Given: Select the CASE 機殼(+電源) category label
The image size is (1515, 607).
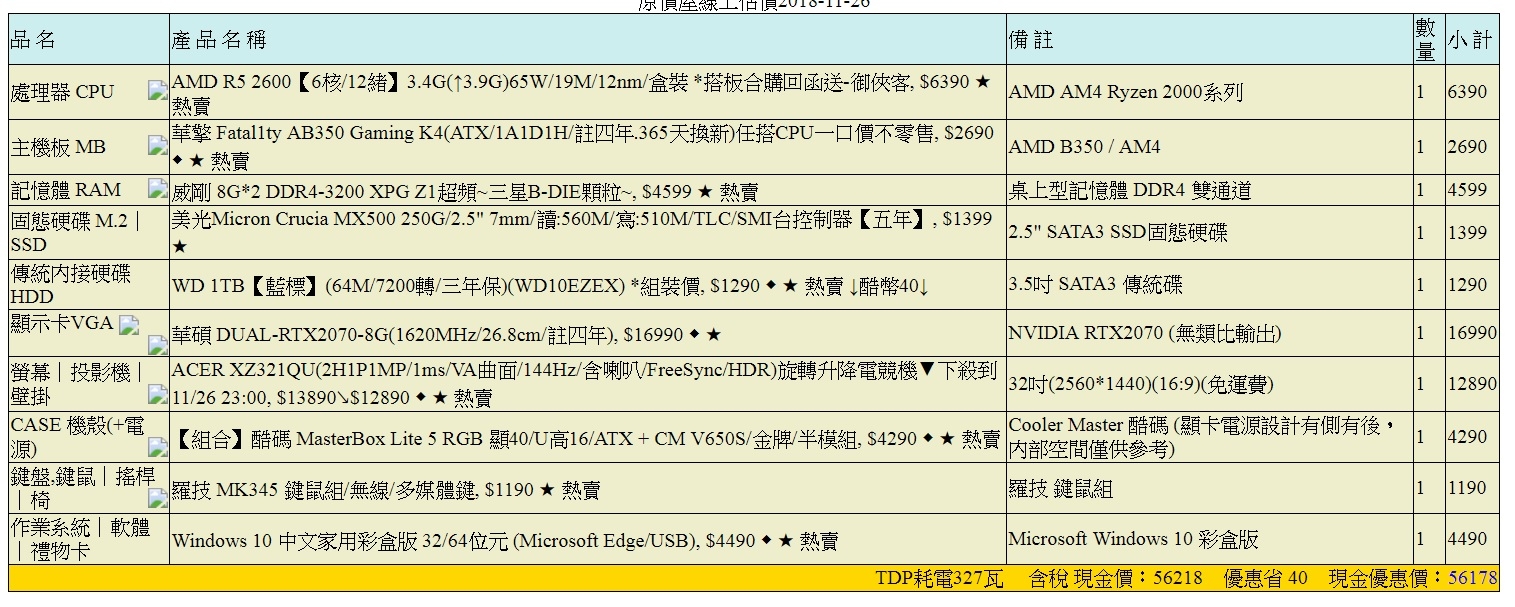Looking at the screenshot, I should pos(78,436).
